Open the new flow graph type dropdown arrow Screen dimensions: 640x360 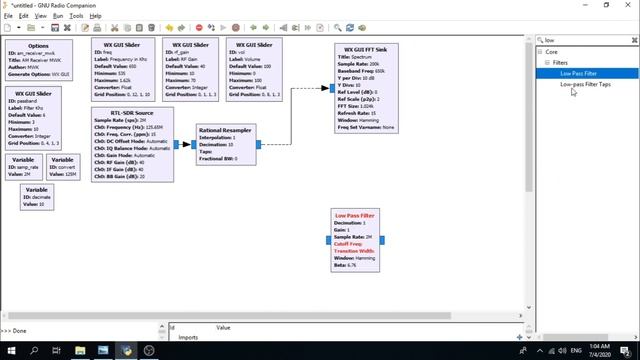pyautogui.click(x=18, y=28)
